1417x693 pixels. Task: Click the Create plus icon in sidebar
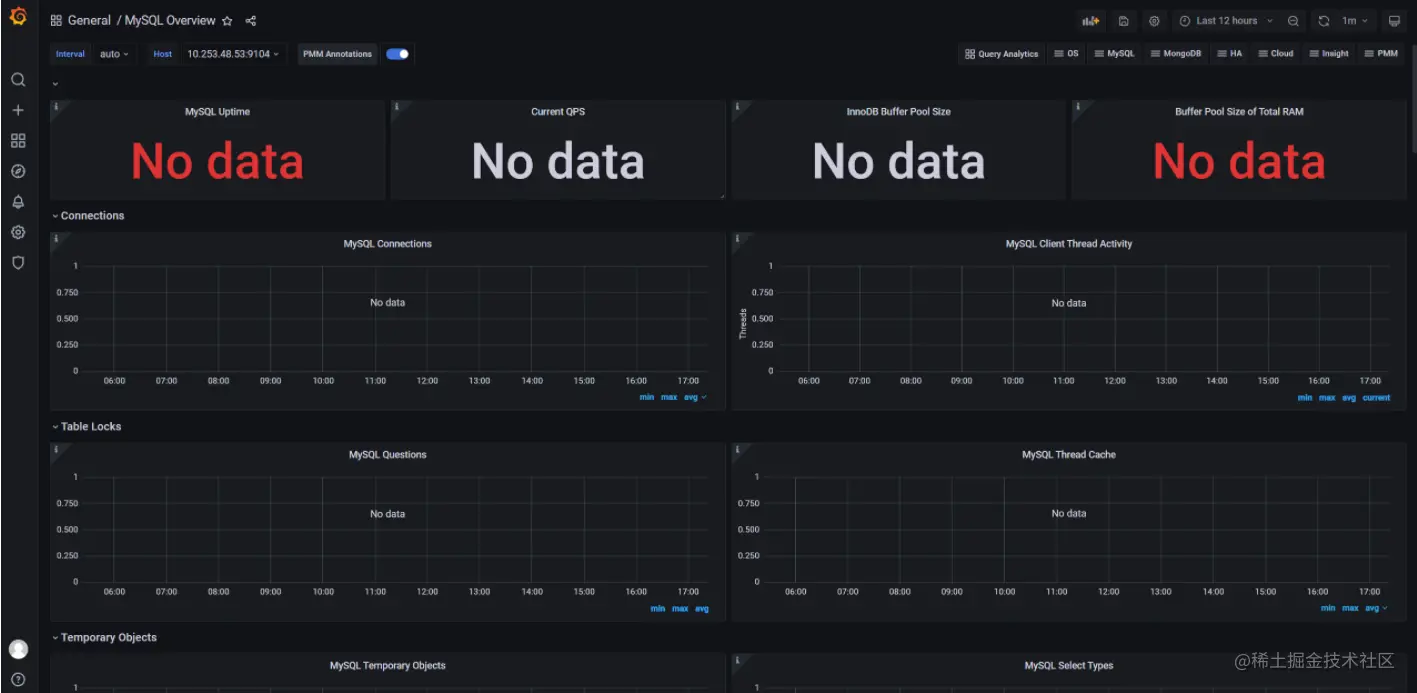(18, 110)
